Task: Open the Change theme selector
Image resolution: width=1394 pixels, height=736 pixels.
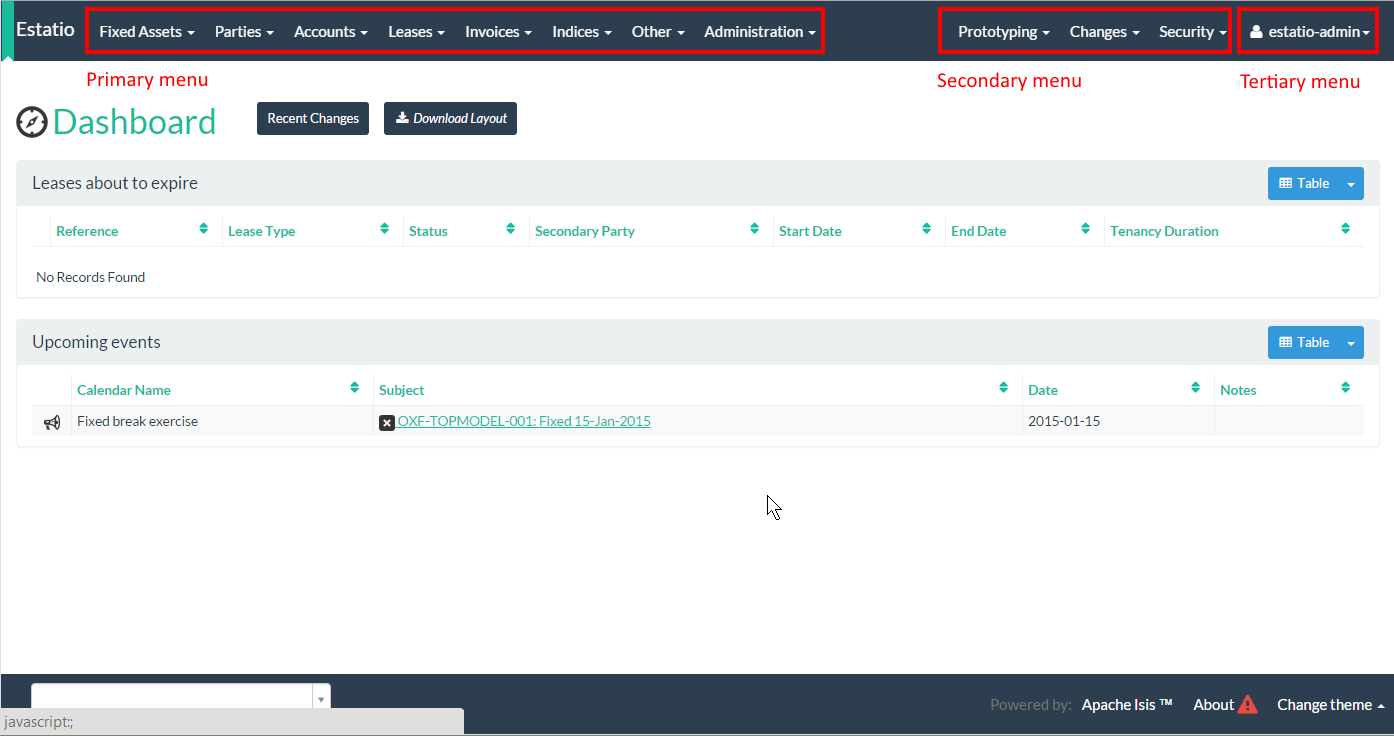Action: pos(1330,705)
